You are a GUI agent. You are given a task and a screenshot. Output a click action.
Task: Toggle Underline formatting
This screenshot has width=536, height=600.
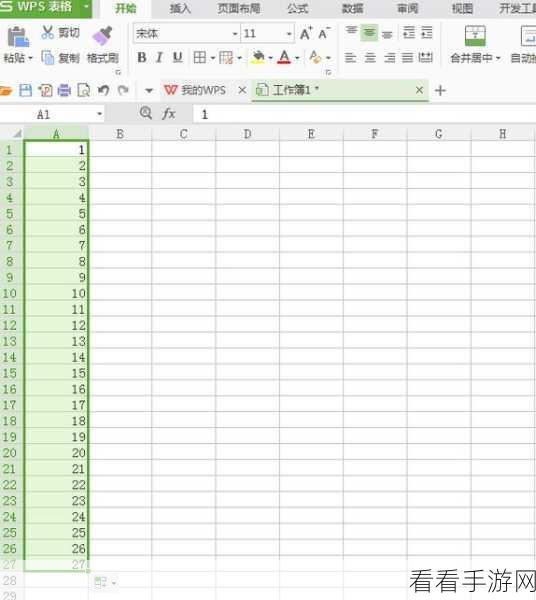click(177, 57)
